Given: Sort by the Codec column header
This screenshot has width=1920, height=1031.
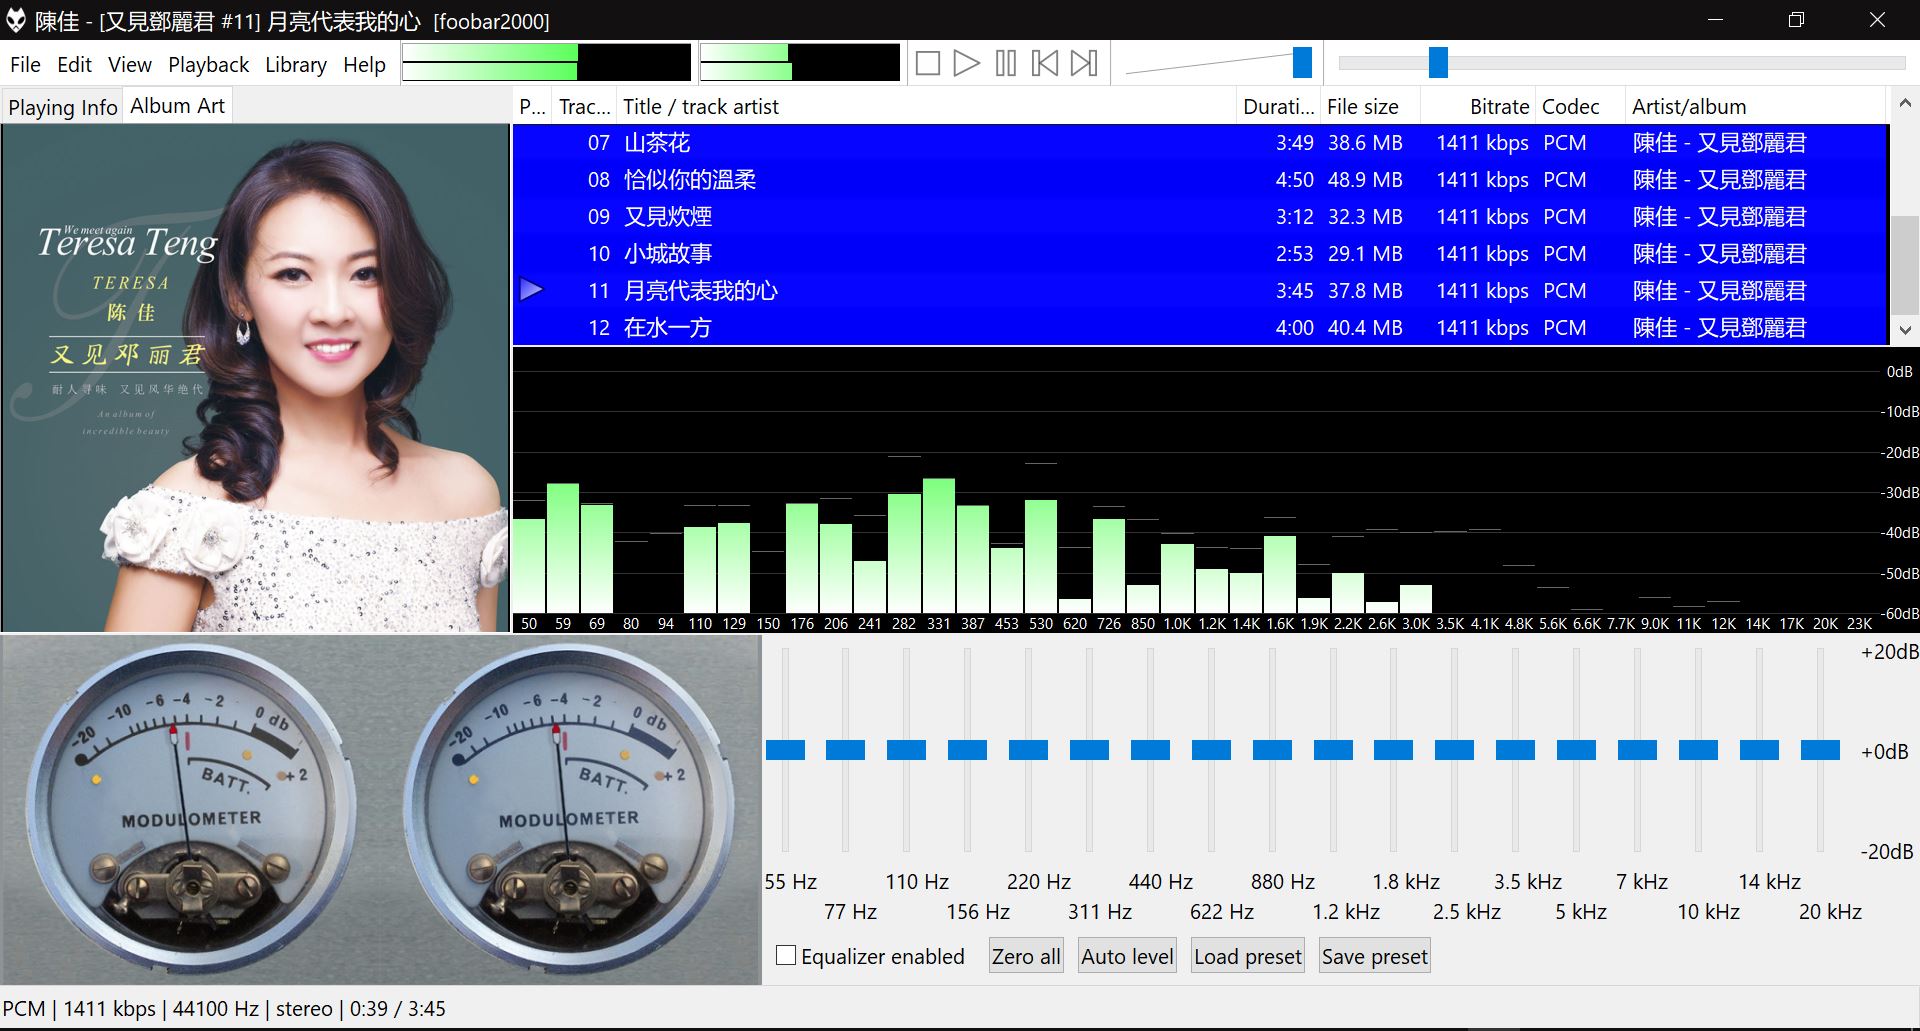Looking at the screenshot, I should point(1580,107).
